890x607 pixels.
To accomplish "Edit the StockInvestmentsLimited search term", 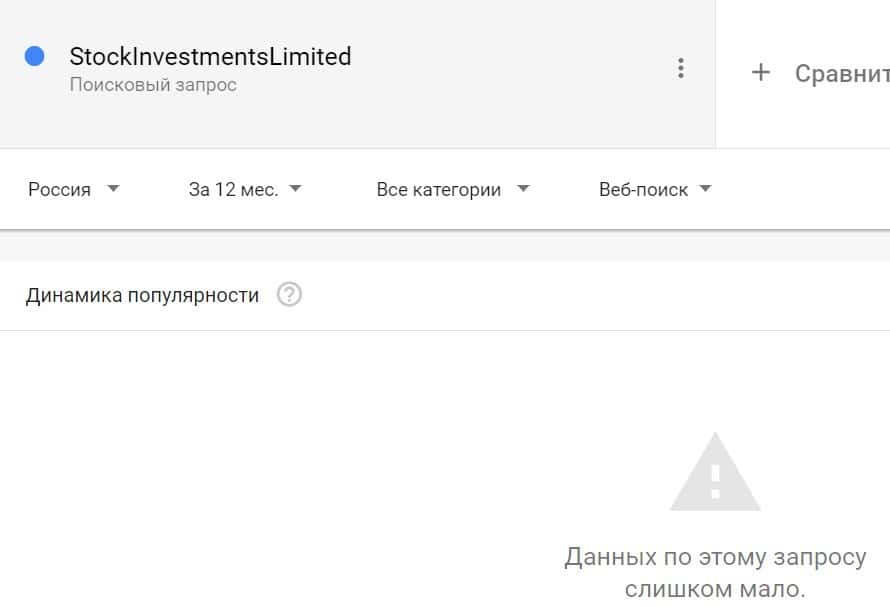I will (x=210, y=57).
